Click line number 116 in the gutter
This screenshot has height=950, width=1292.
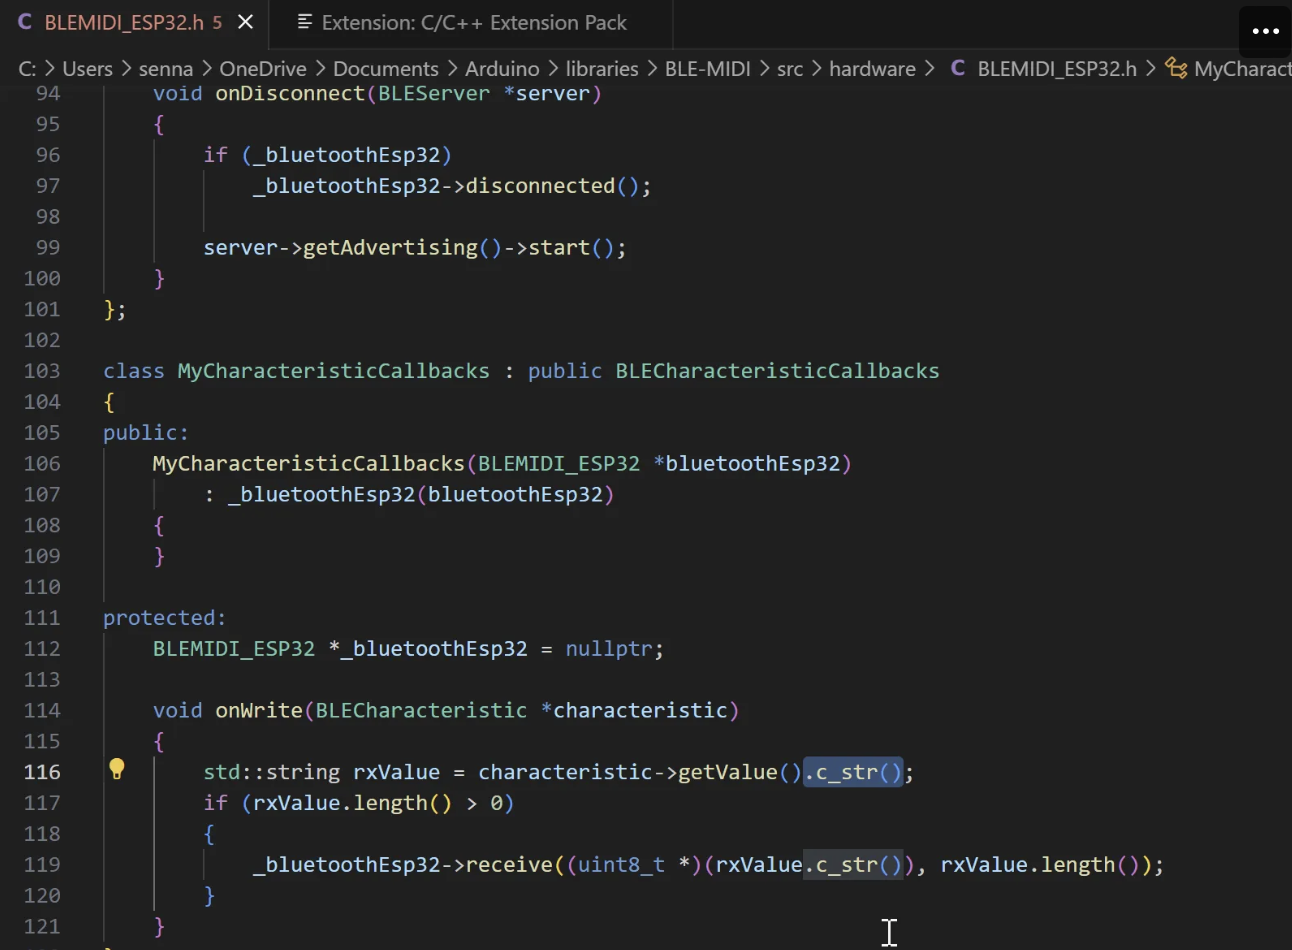coord(42,772)
